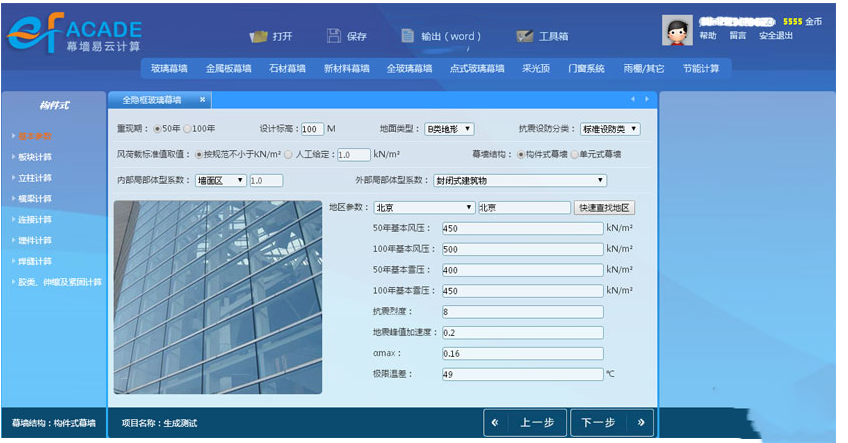Switch to the 玻璃幕墙 menu

click(x=169, y=69)
